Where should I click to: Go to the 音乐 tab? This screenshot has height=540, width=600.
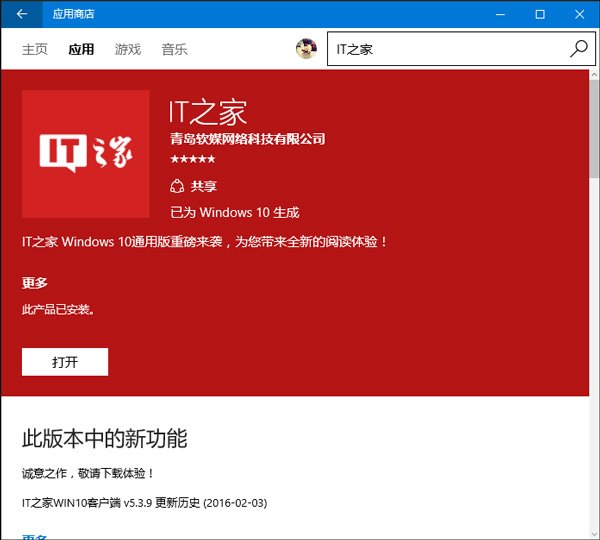click(x=174, y=49)
